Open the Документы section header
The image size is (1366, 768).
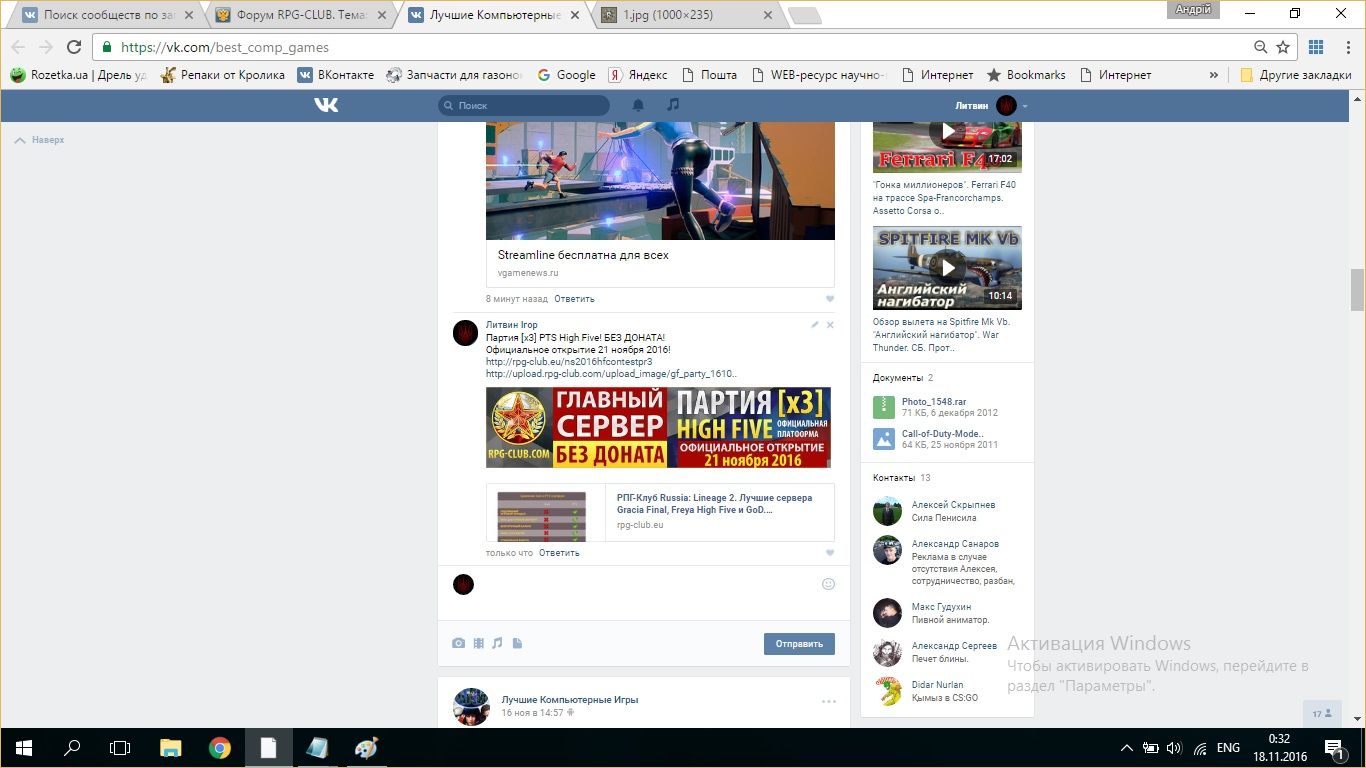tap(903, 378)
